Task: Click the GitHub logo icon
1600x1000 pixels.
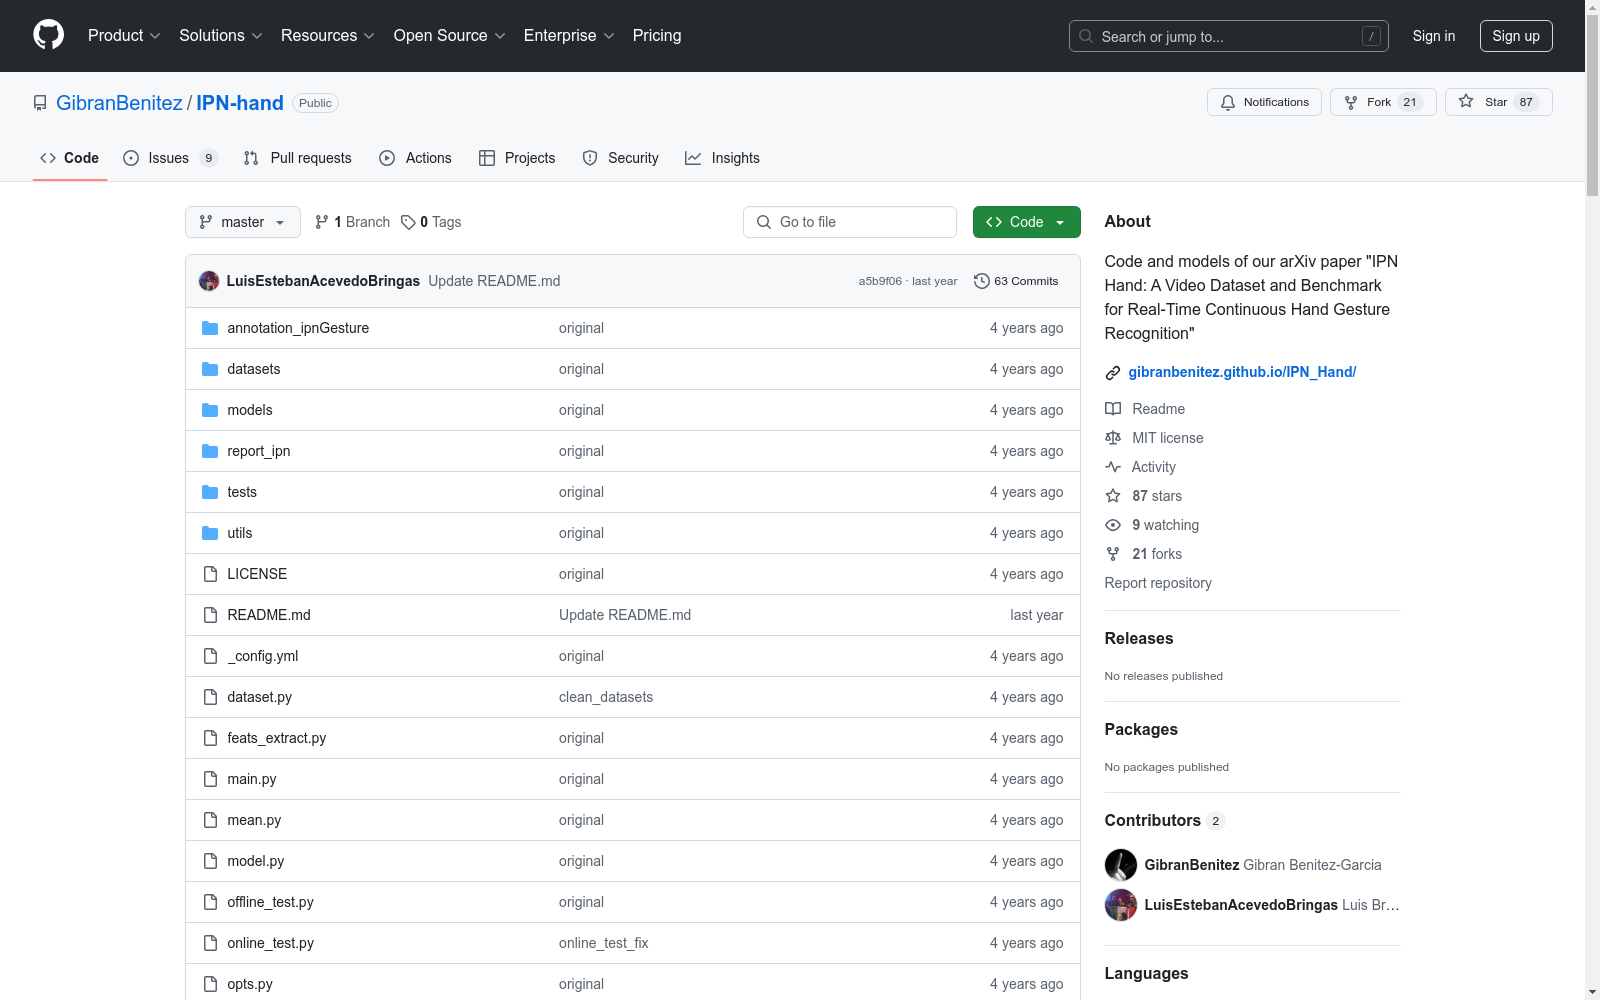Action: coord(48,35)
